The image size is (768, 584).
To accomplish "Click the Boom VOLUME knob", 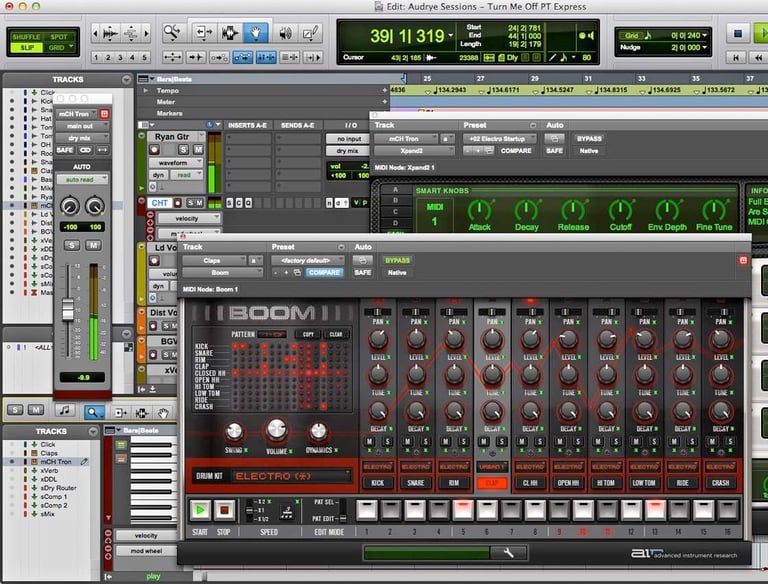I will tap(276, 429).
